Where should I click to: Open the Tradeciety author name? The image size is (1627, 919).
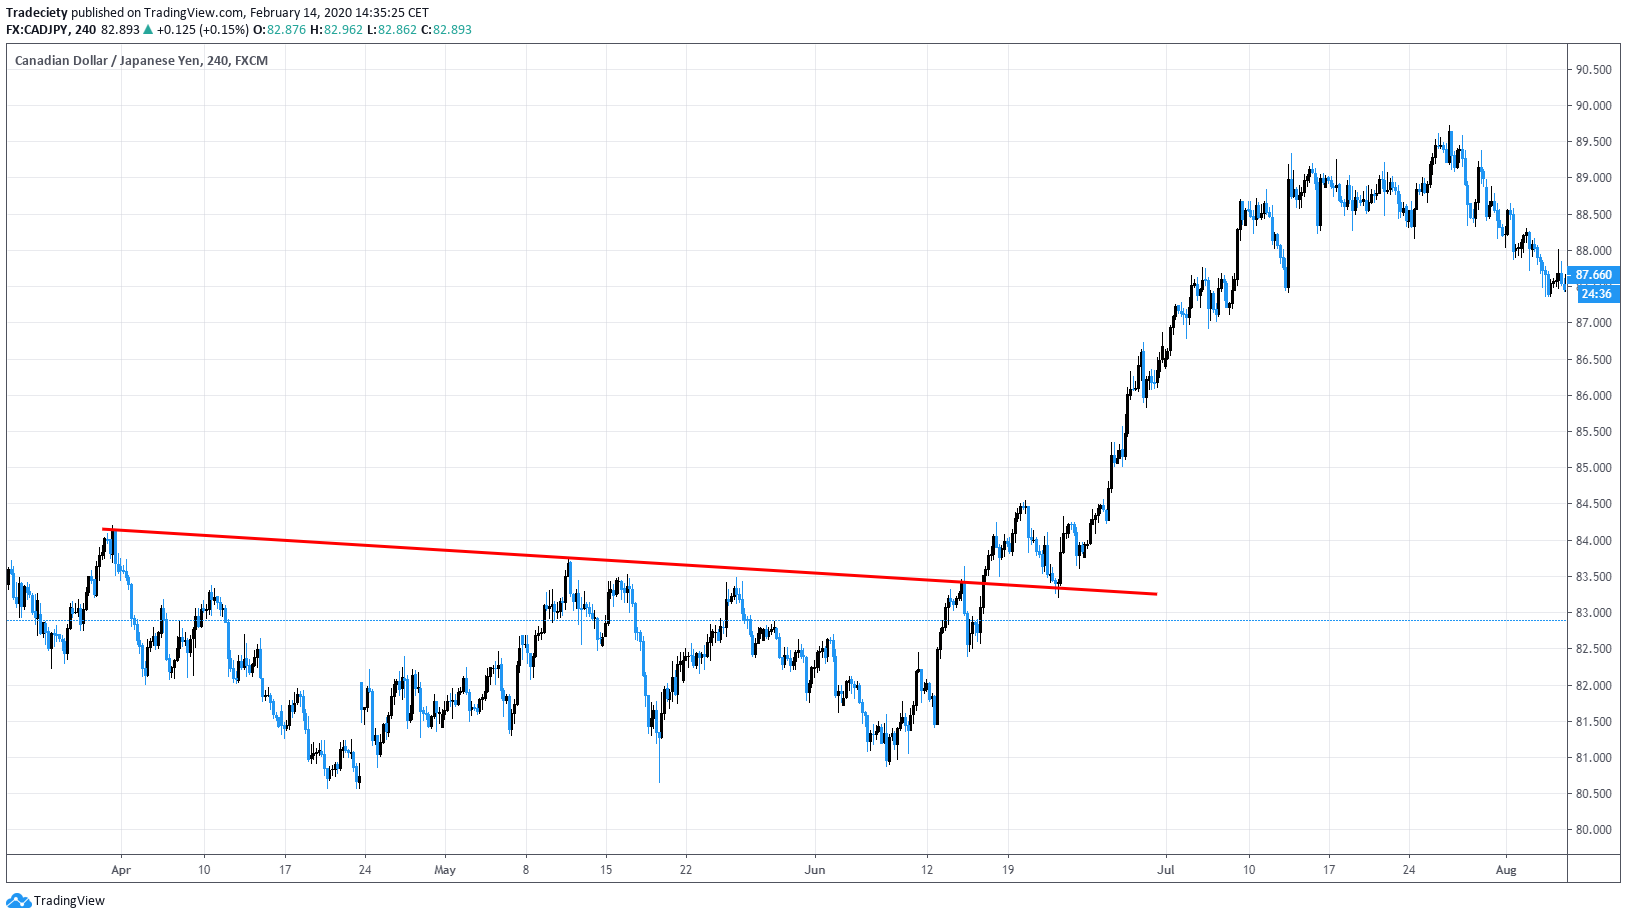36,13
